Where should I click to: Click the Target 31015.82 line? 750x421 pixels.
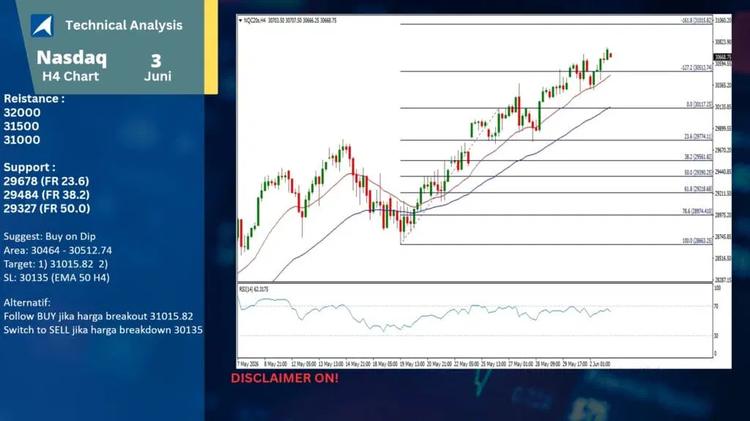pos(55,264)
